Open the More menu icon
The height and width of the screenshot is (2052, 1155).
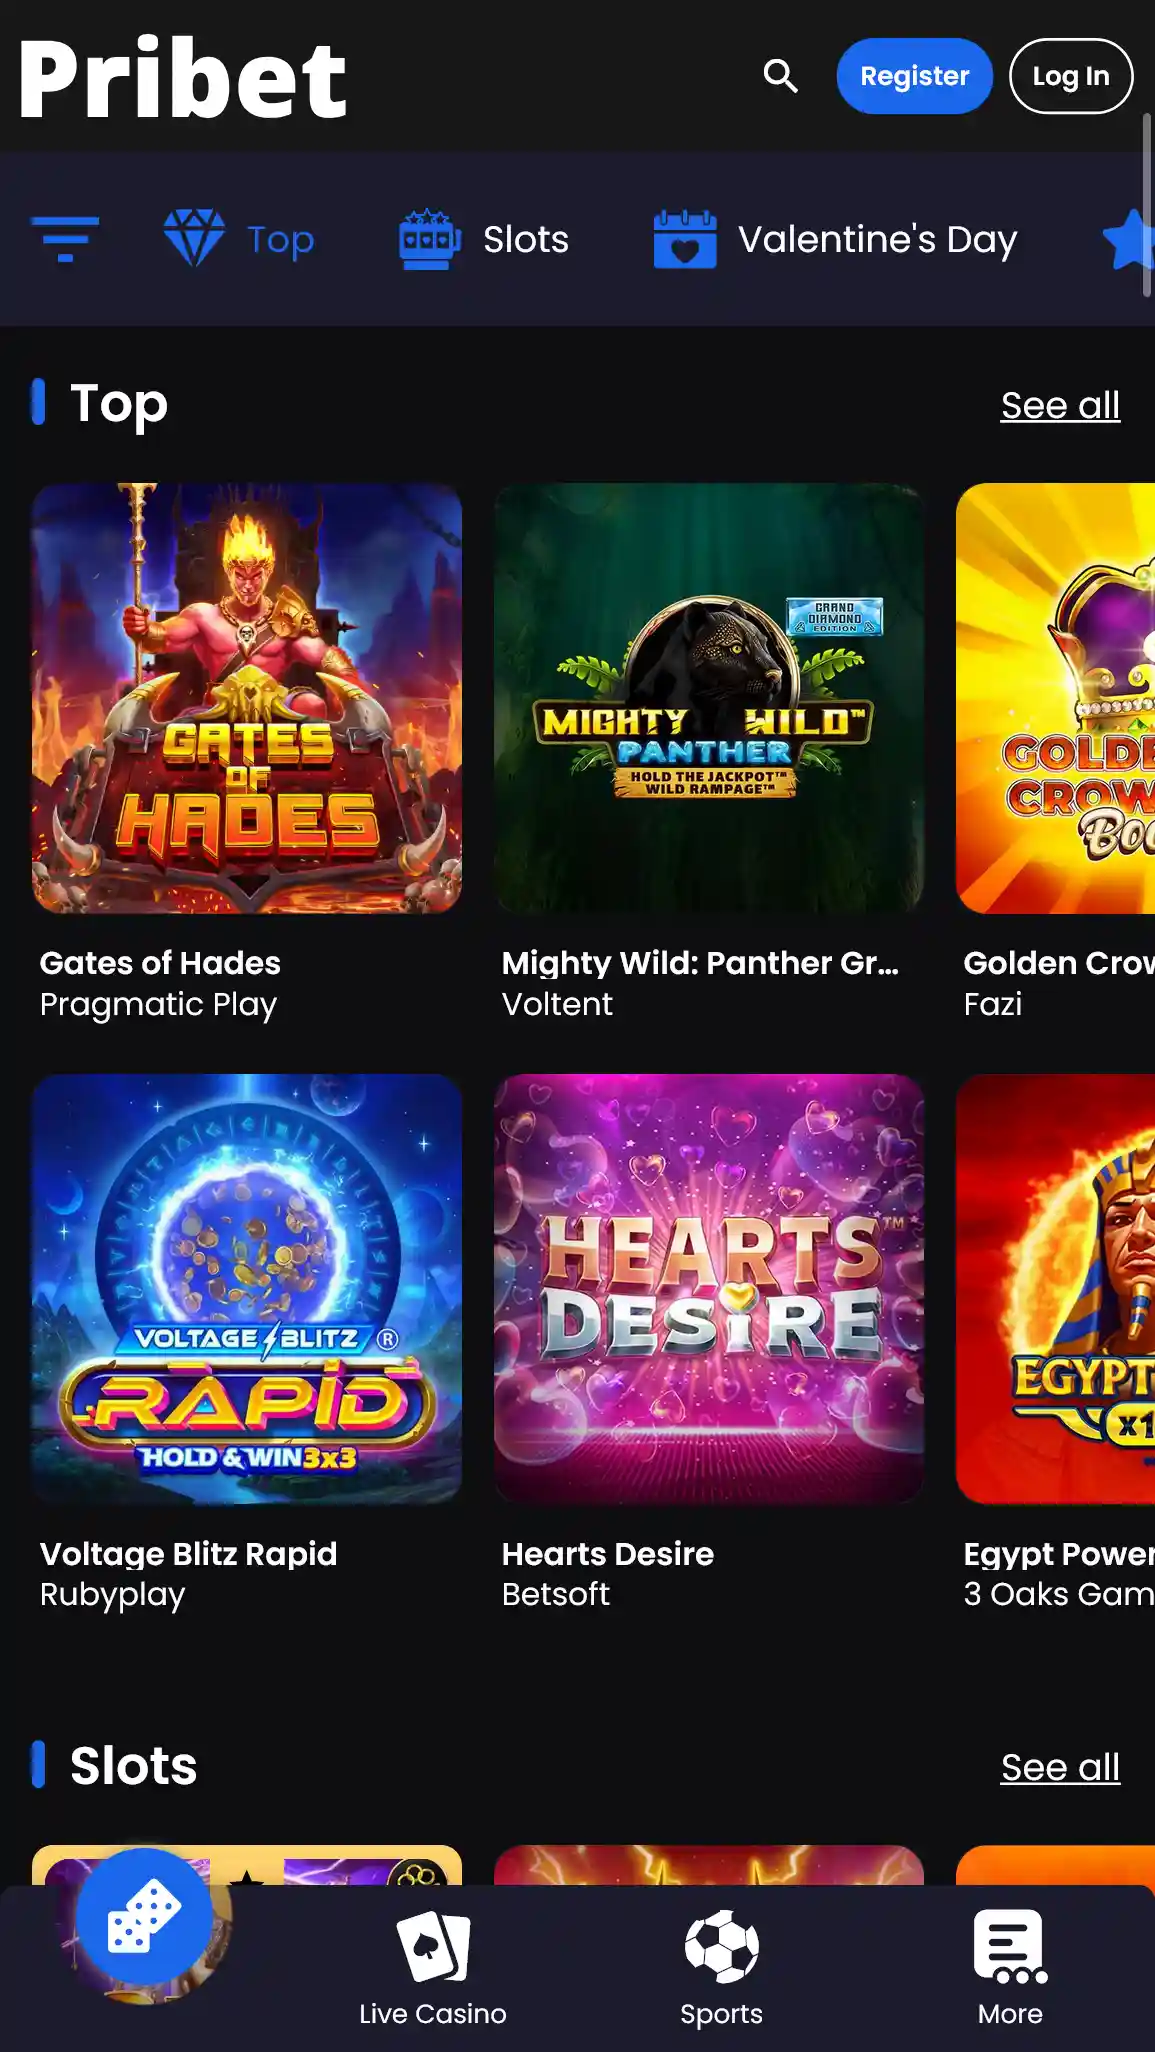tap(1010, 1946)
